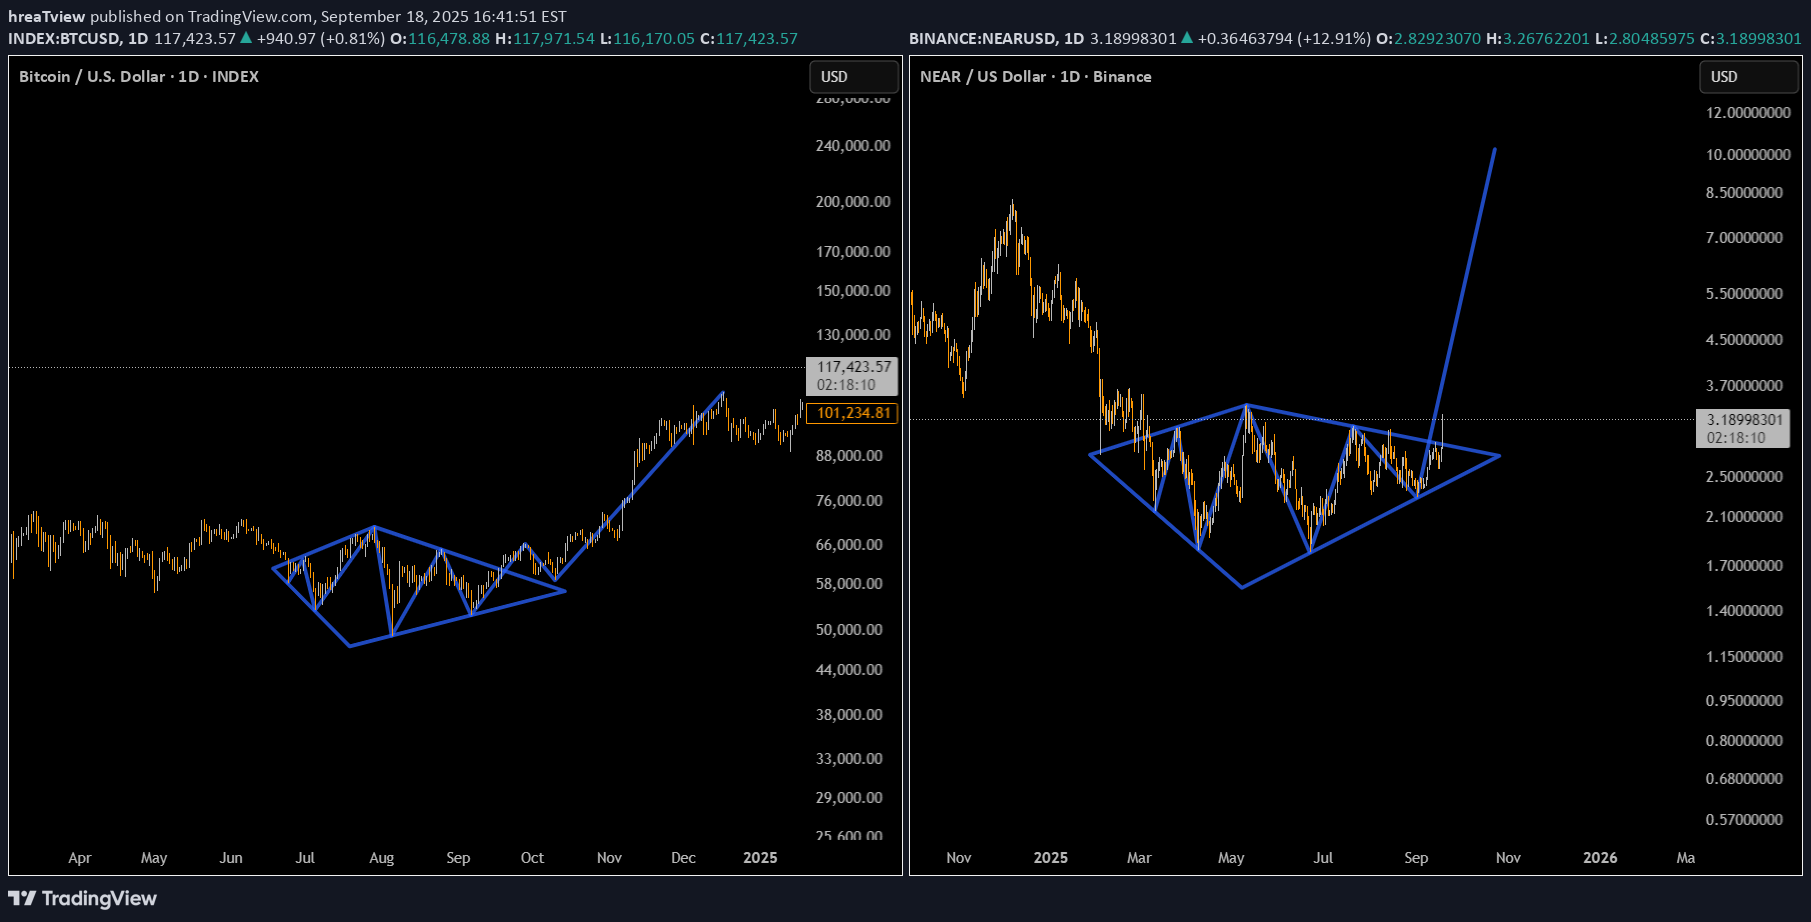Screen dimensions: 1811x922
Task: Click 'Apr' on the Bitcoin chart time axis
Action: (80, 858)
